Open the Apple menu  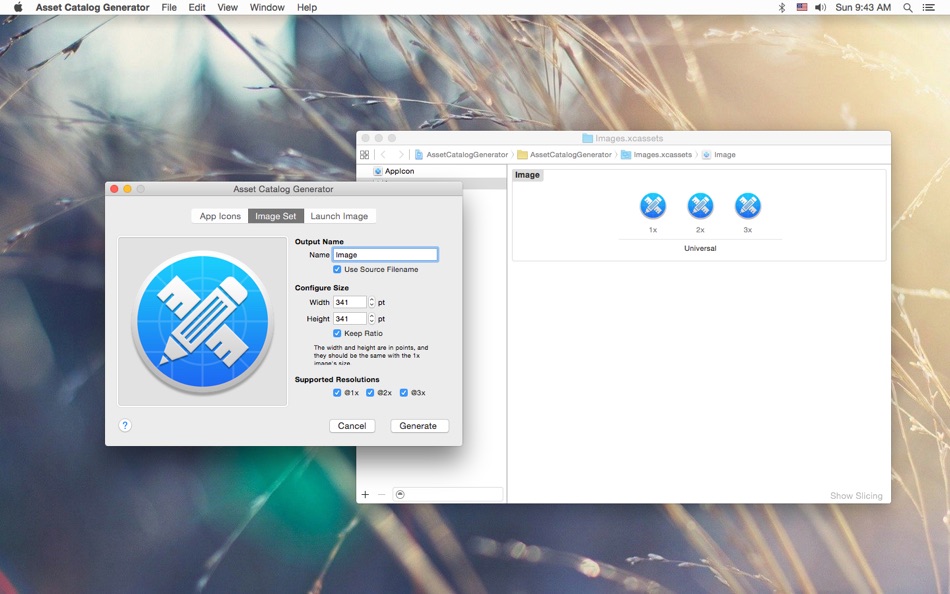18,7
